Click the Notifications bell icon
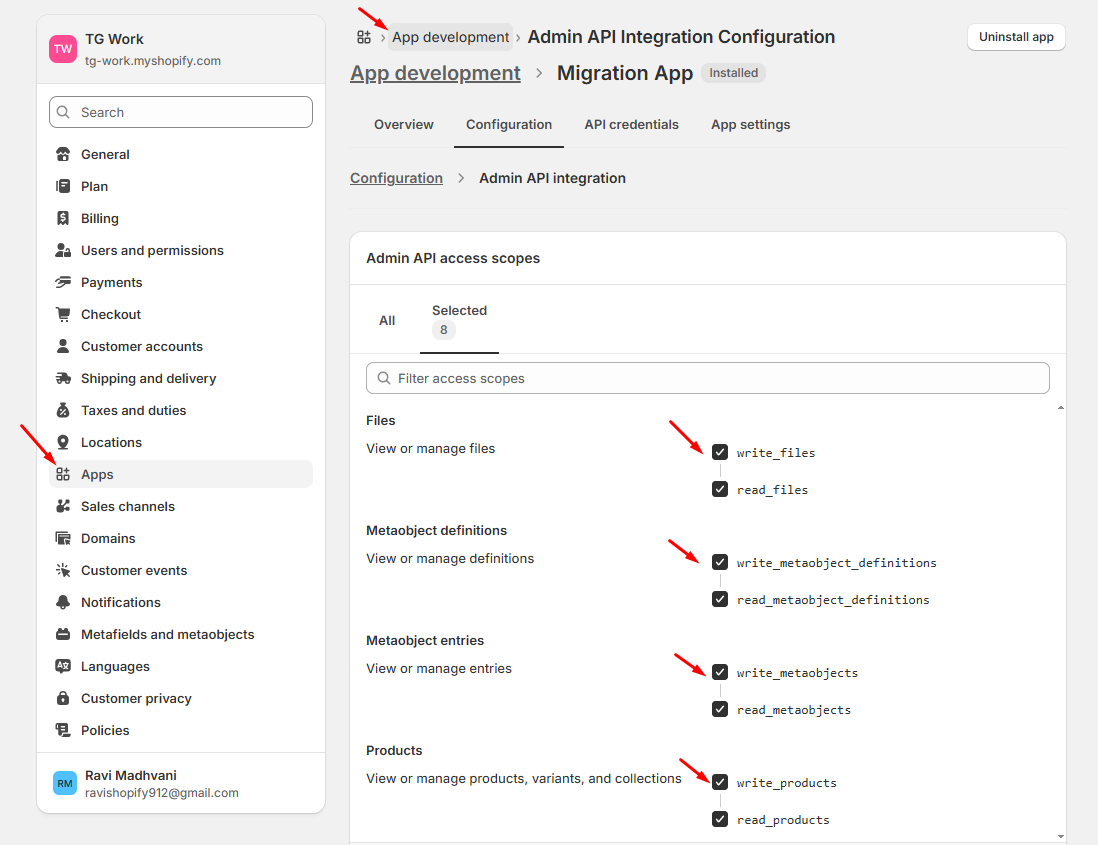The image size is (1098, 845). 63,602
